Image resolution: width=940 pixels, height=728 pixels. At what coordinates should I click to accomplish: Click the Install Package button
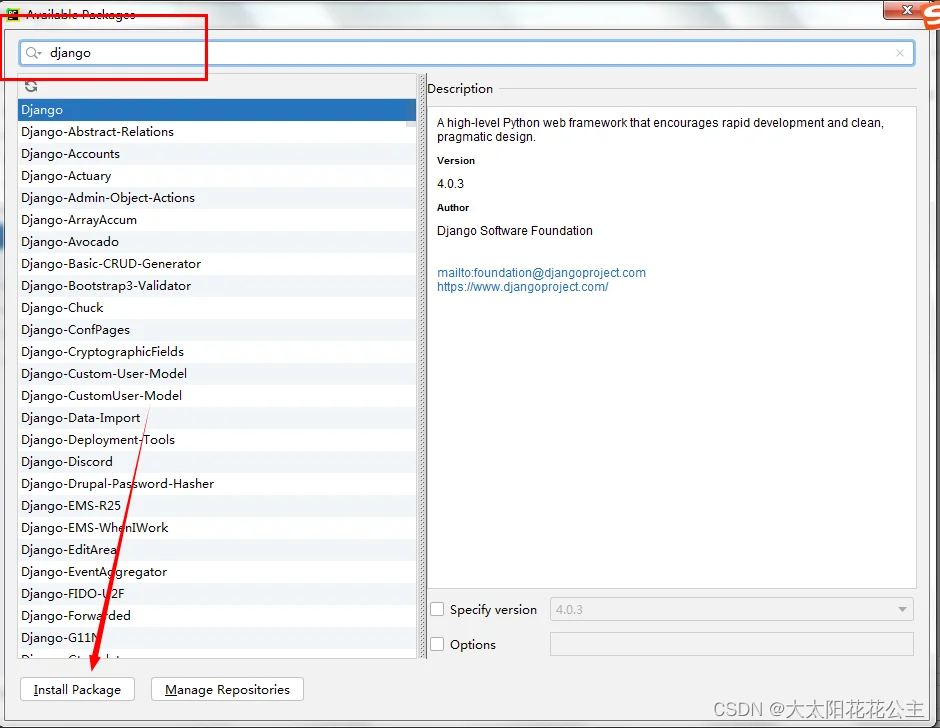pos(77,689)
